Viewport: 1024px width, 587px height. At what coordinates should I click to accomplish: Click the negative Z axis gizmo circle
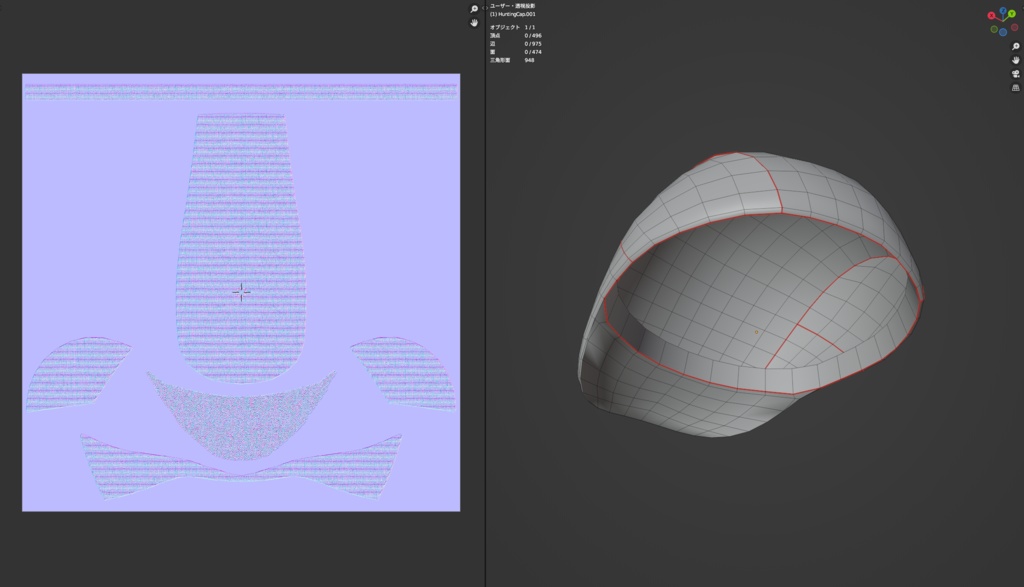1004,31
